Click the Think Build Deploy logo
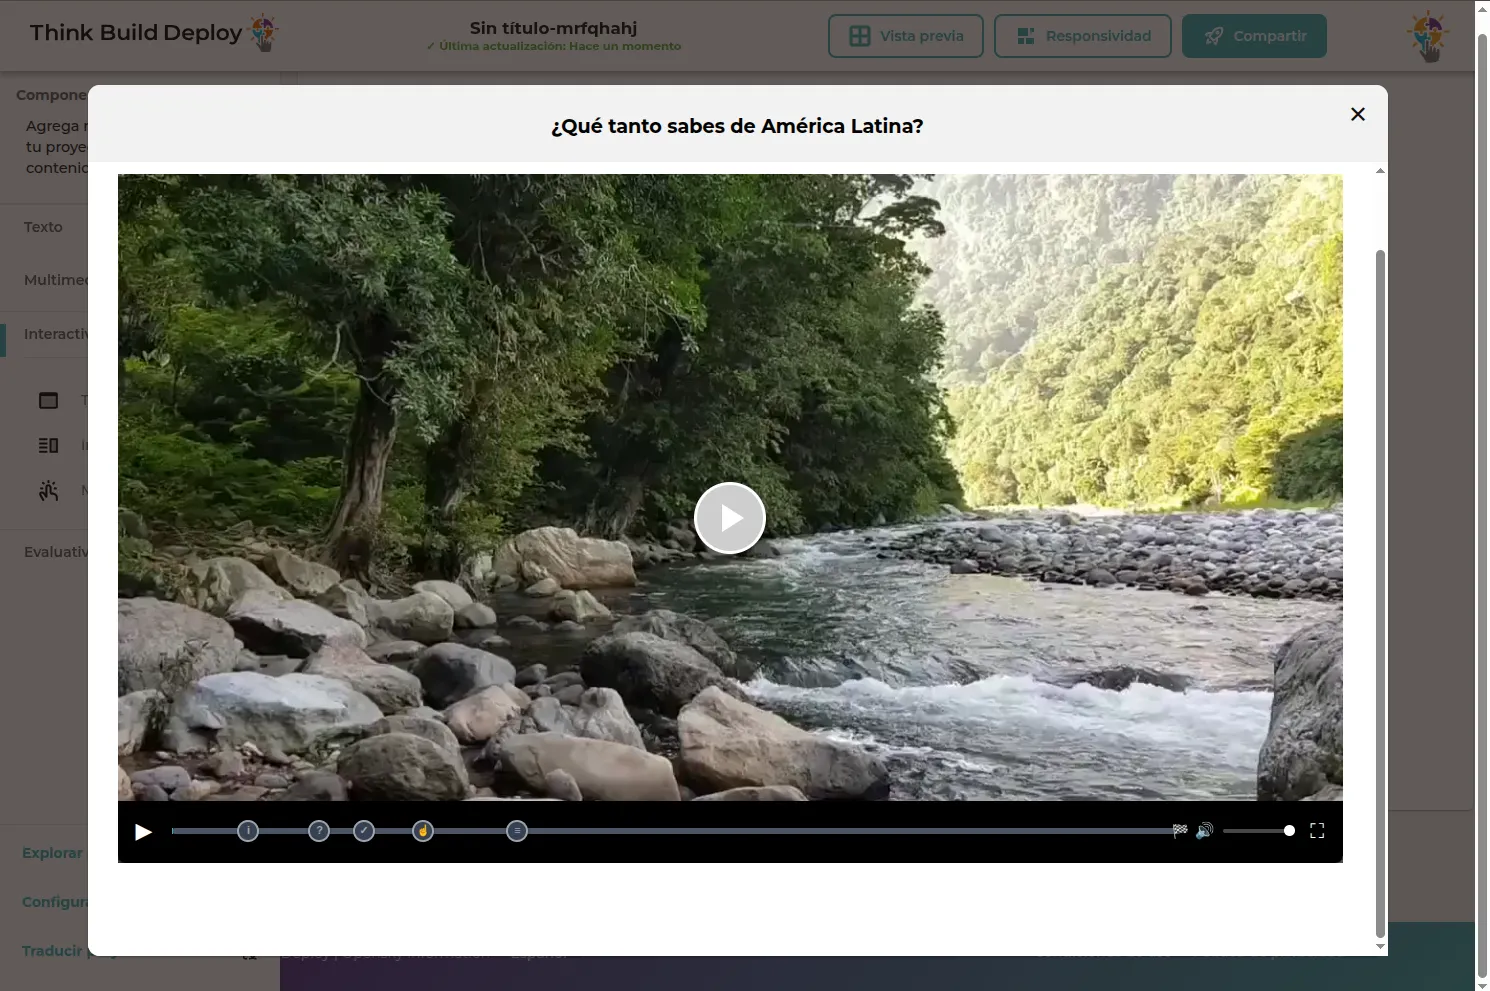 [153, 33]
